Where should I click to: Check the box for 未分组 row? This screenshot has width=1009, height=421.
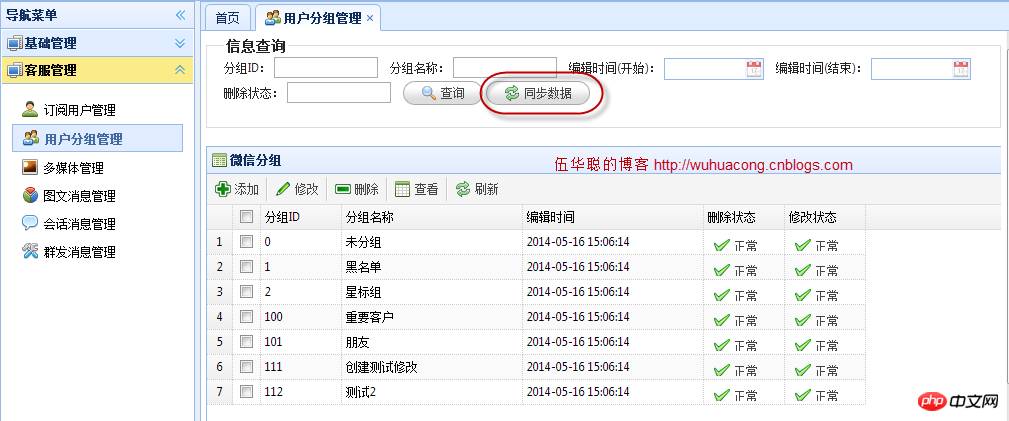coord(246,241)
